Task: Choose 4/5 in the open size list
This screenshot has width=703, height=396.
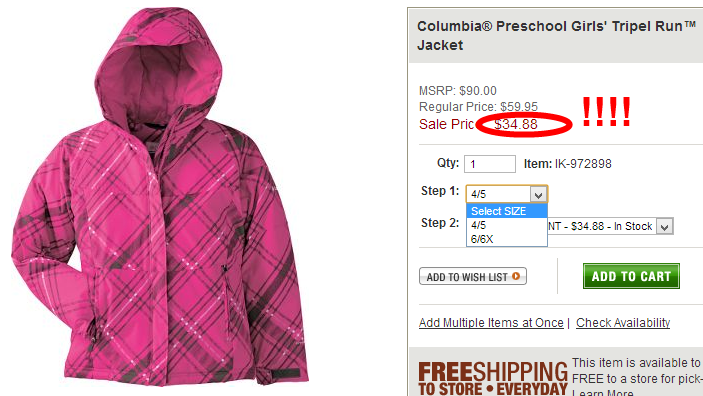Action: (x=507, y=225)
